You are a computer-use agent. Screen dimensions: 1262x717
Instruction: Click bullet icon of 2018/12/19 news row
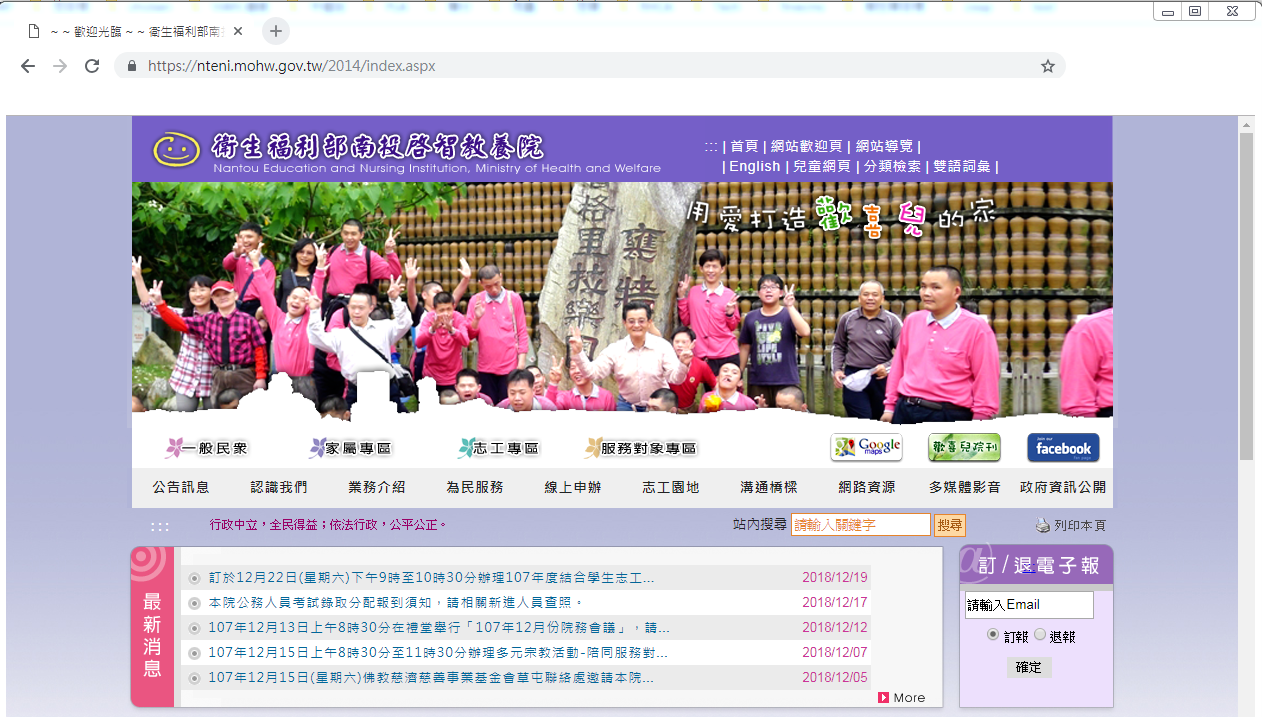pyautogui.click(x=195, y=578)
